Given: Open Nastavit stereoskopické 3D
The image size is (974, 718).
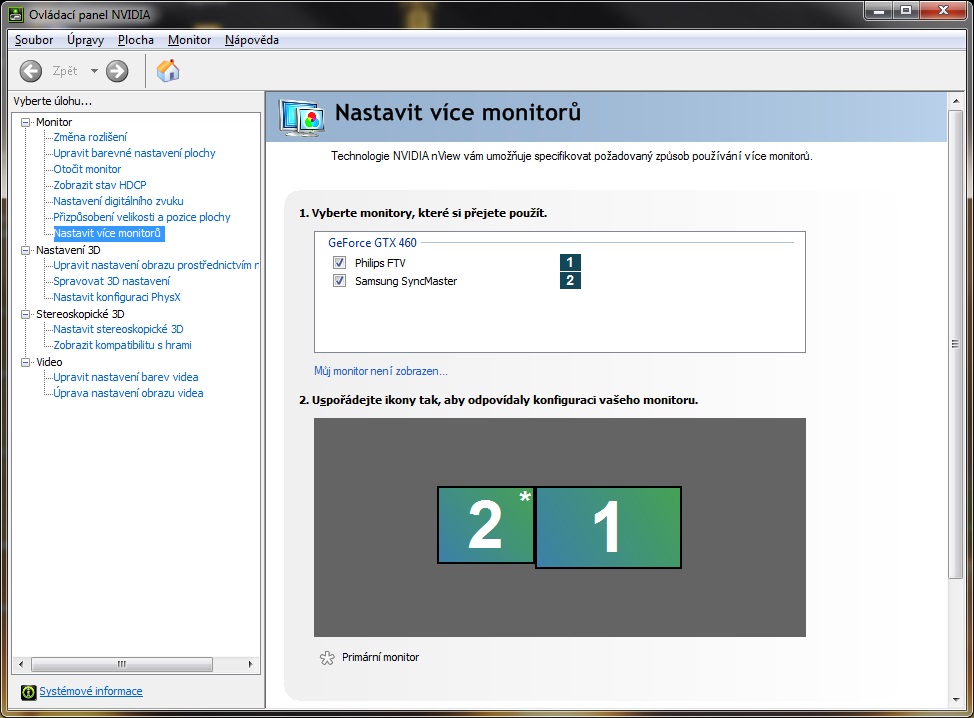Looking at the screenshot, I should click(x=118, y=329).
